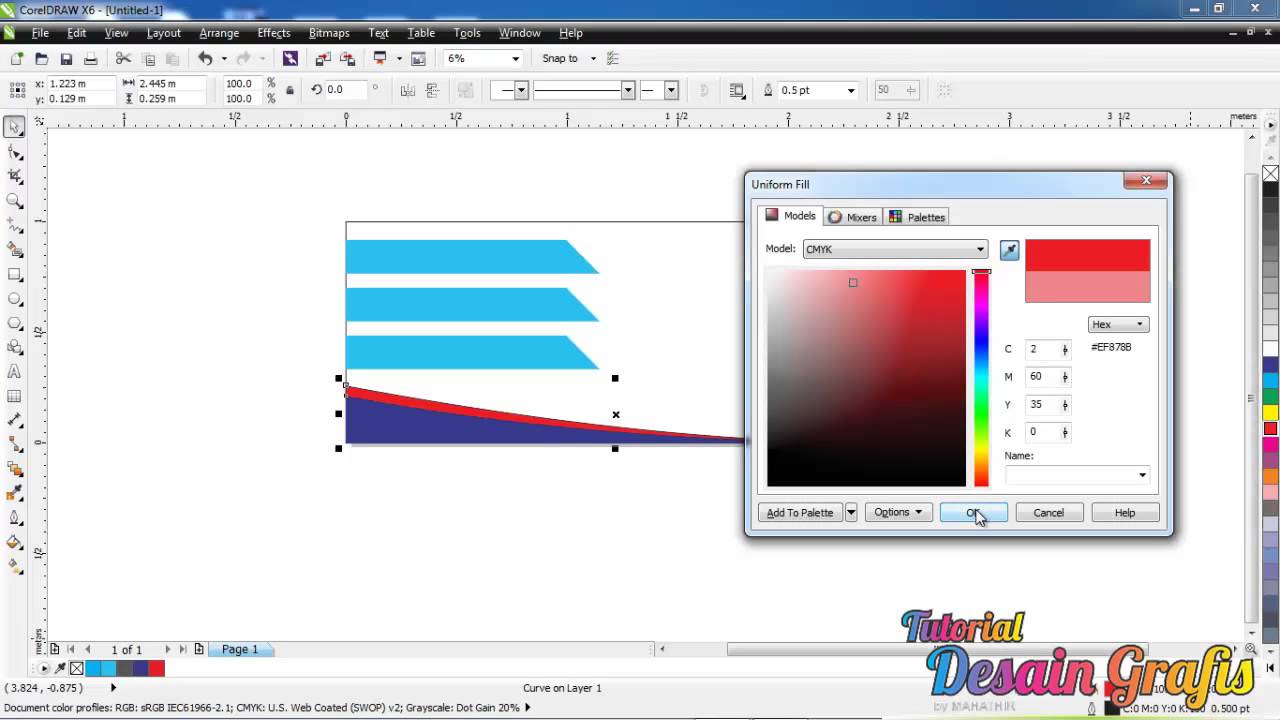The width and height of the screenshot is (1280, 720).
Task: Select the Ellipse tool
Action: 15,299
